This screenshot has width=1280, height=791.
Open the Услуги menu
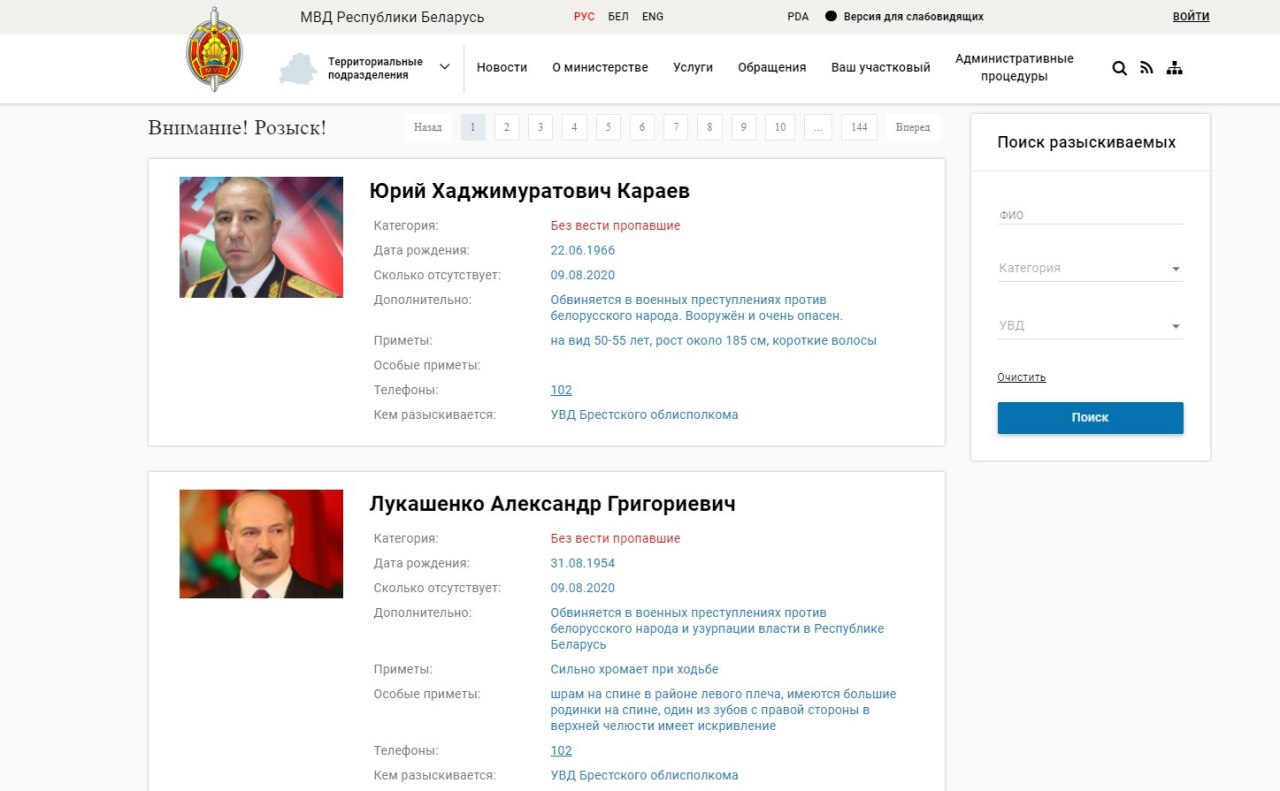693,67
